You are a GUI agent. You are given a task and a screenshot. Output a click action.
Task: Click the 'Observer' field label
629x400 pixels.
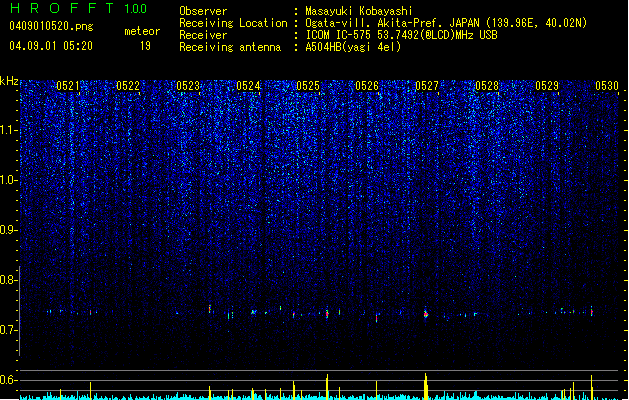tap(203, 11)
